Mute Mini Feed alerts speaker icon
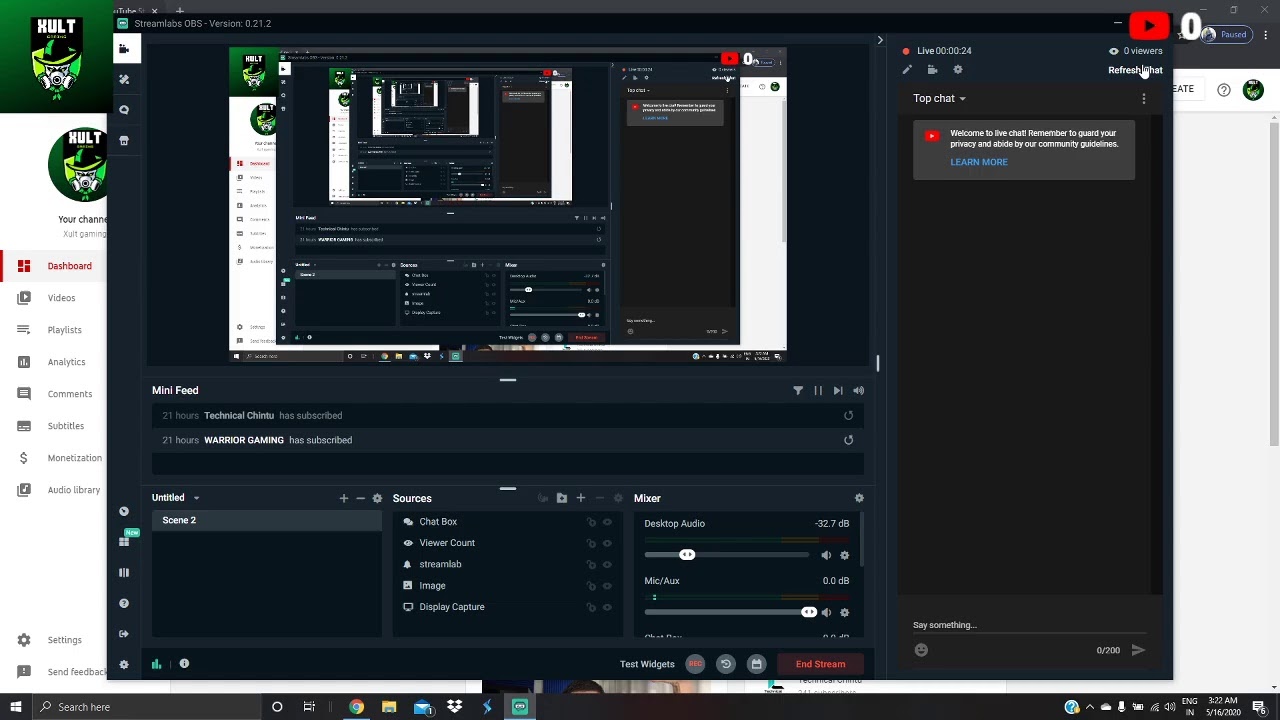 click(x=858, y=391)
